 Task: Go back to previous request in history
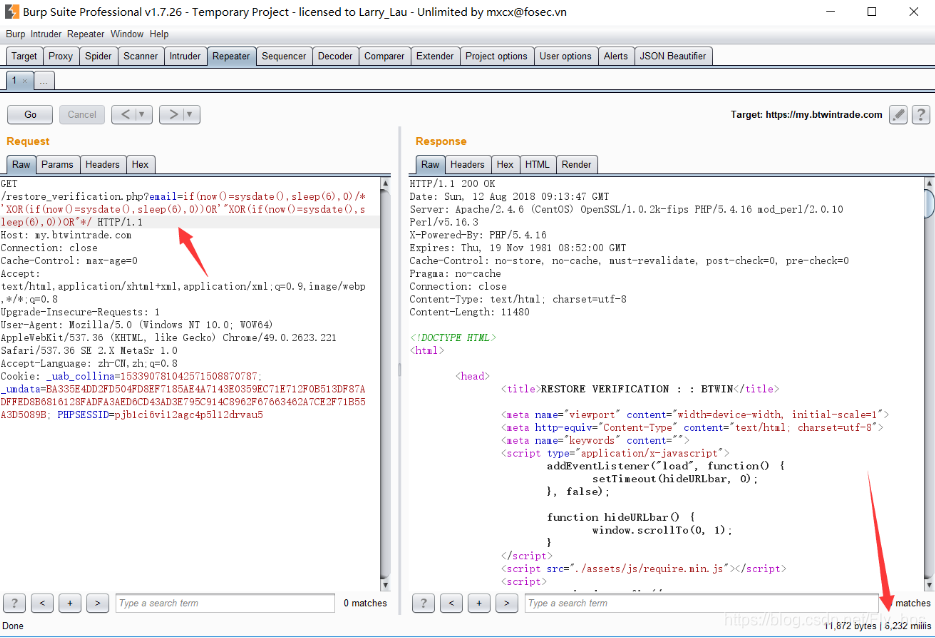point(125,114)
